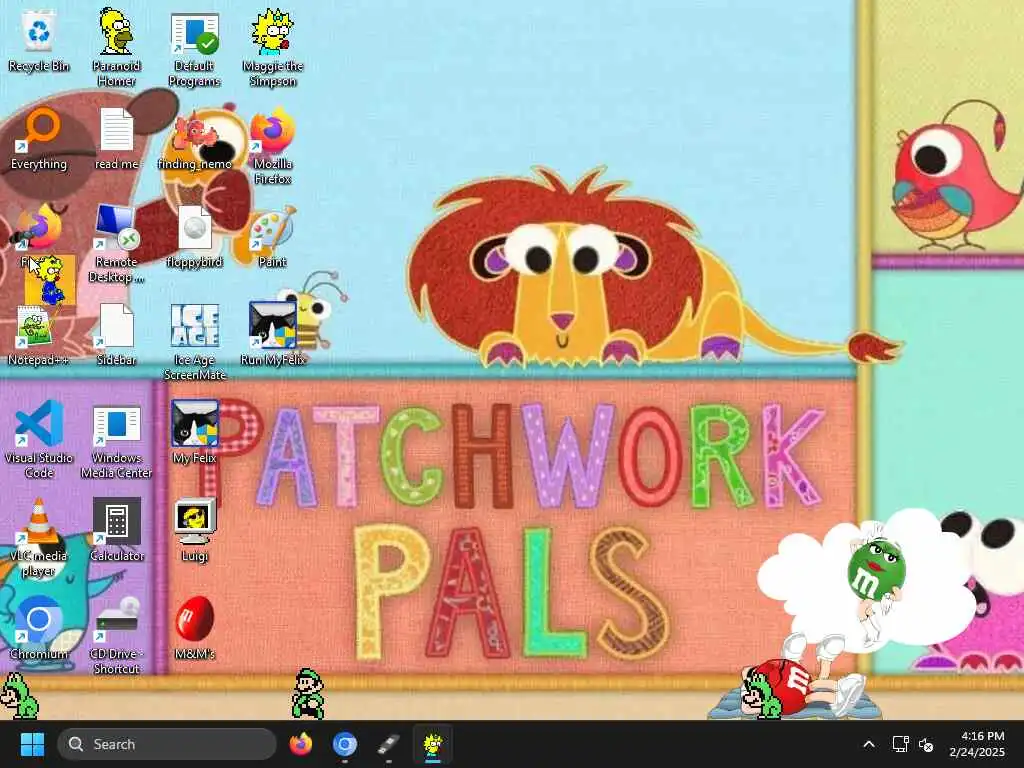
Task: Click the taskbar Search box
Action: pos(167,744)
